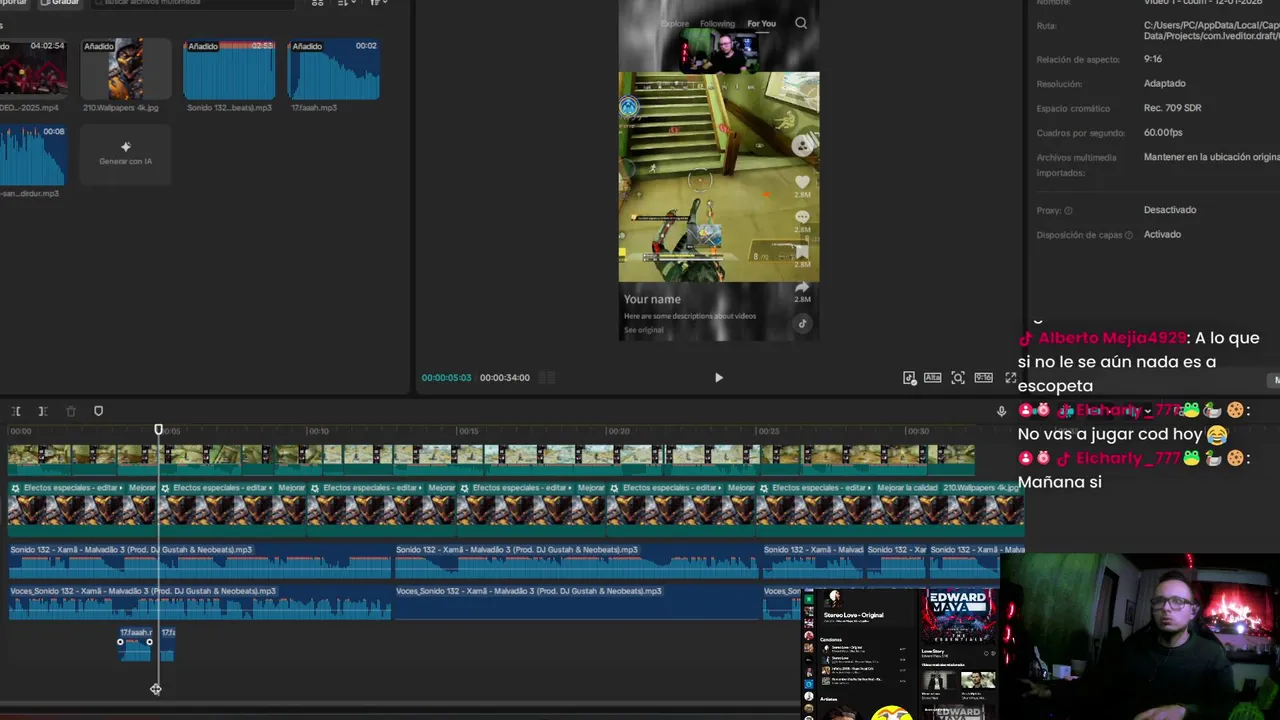The width and height of the screenshot is (1280, 720).
Task: Select the Sonido 132...beats.mp3 audio thumbnail
Action: click(x=229, y=69)
